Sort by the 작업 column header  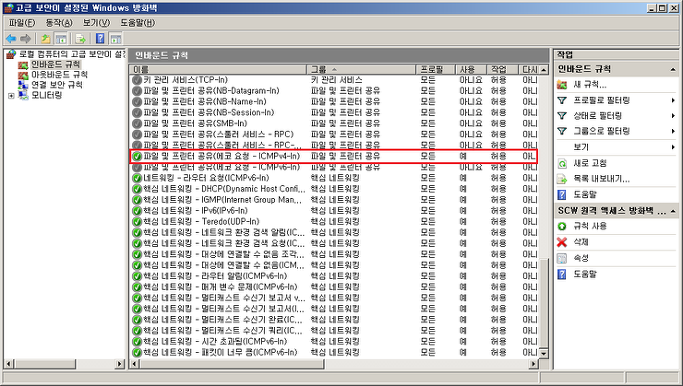pyautogui.click(x=503, y=69)
